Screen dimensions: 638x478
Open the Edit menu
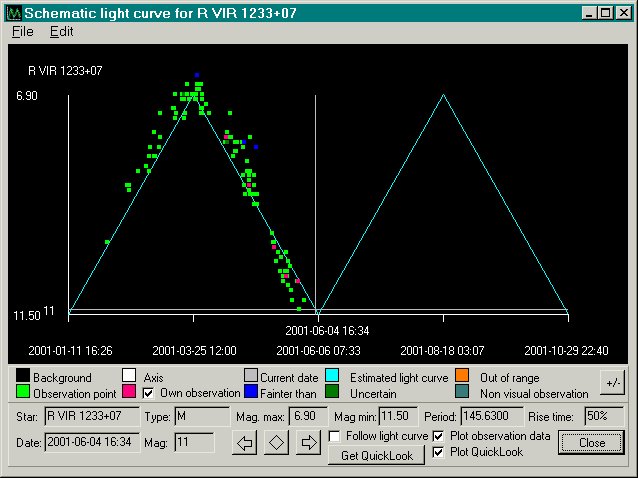[61, 31]
